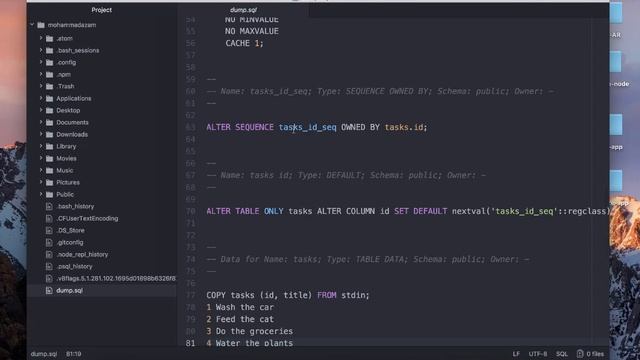Click the .bash_sessions folder icon
Screen dimensions: 640x360
49,50
